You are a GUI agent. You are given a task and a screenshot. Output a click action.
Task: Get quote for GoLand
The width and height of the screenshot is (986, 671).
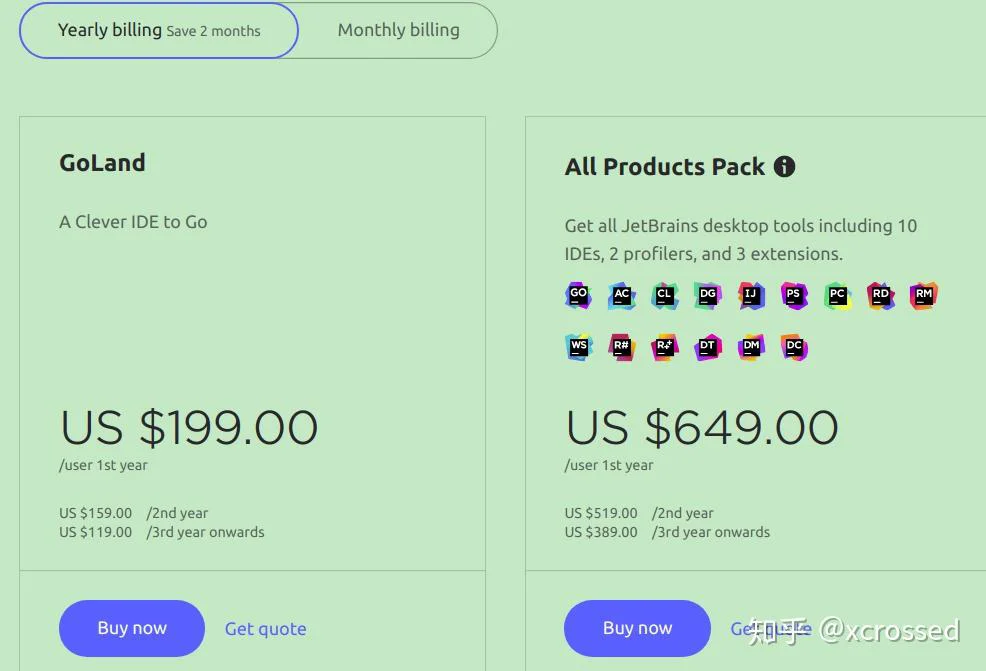pyautogui.click(x=265, y=629)
